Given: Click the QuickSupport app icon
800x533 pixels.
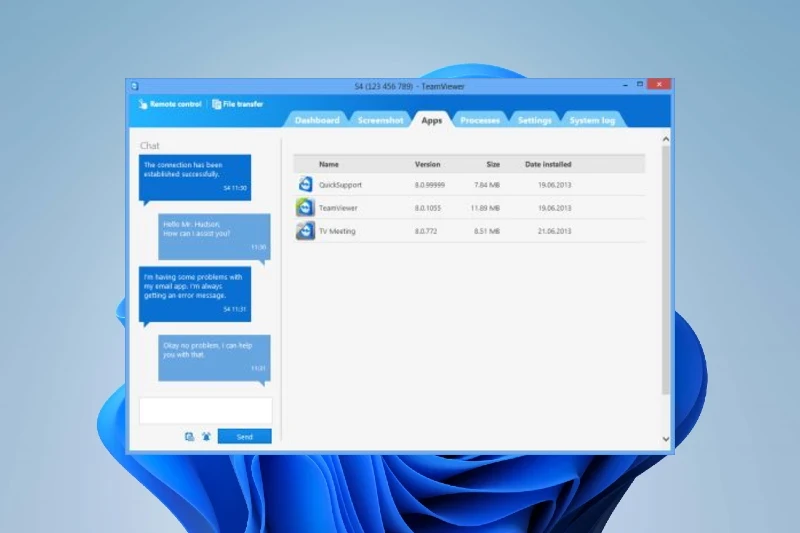Looking at the screenshot, I should click(305, 184).
